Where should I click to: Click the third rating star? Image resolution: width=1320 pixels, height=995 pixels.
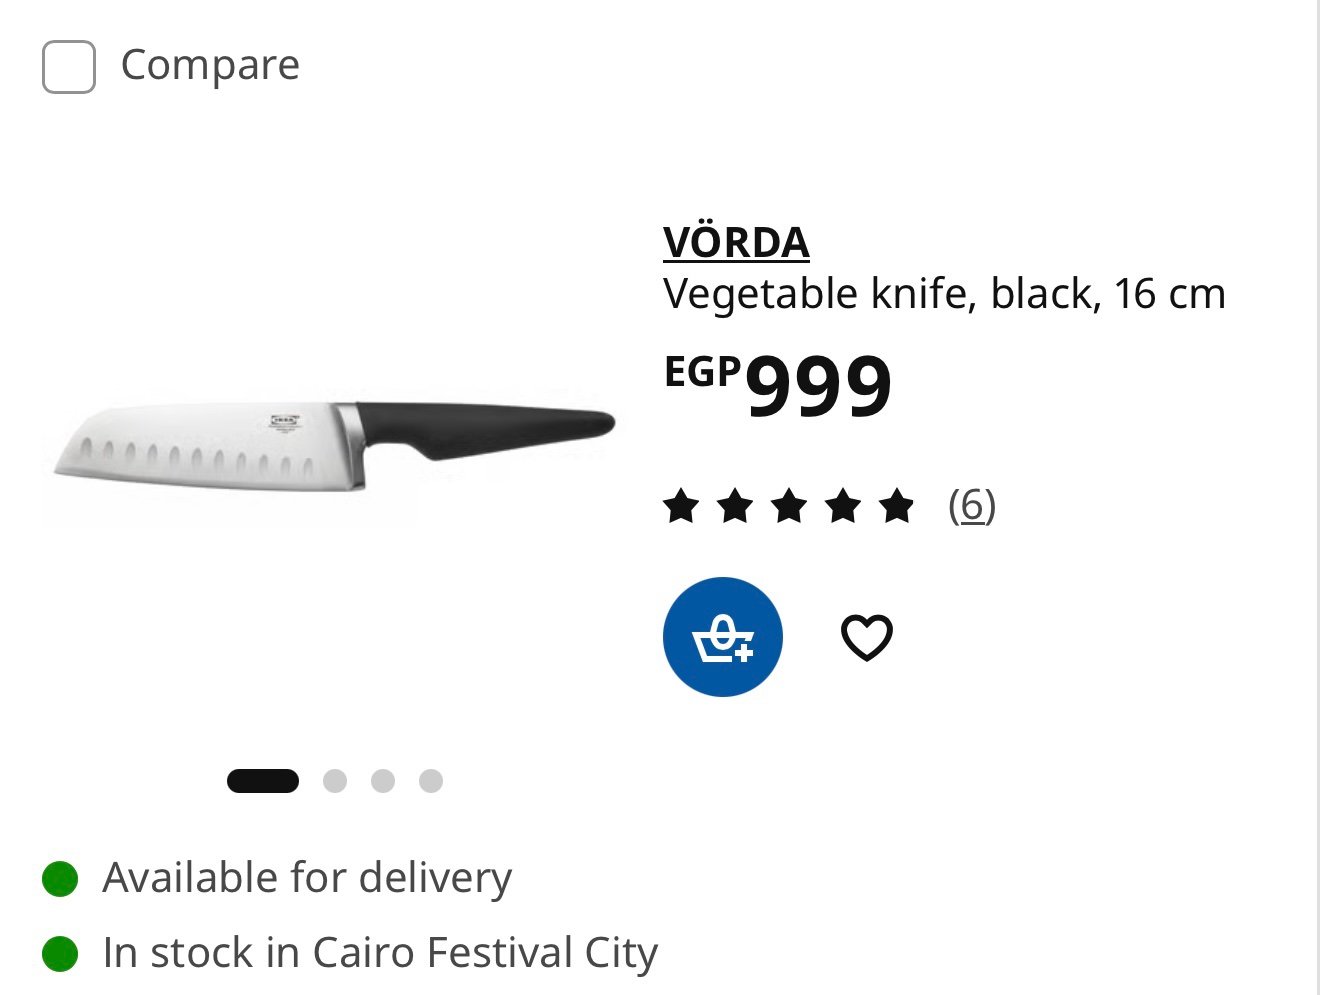(789, 506)
